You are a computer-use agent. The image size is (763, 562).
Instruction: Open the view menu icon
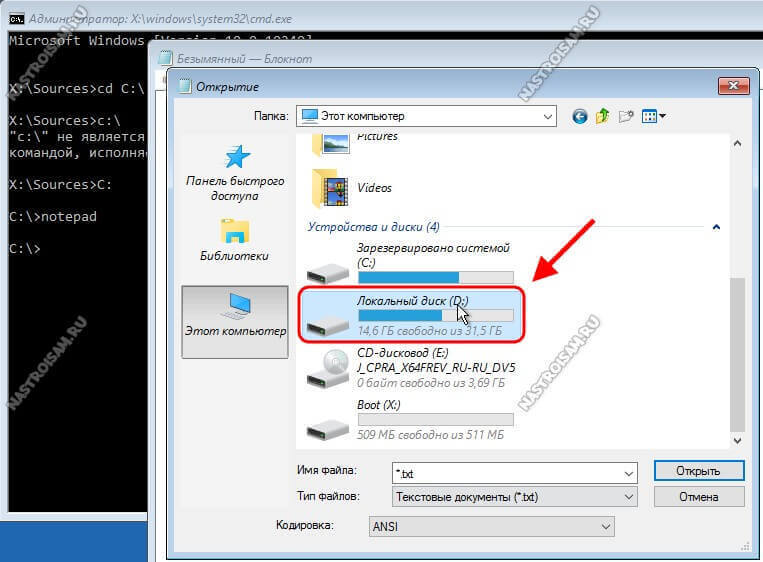click(x=654, y=116)
